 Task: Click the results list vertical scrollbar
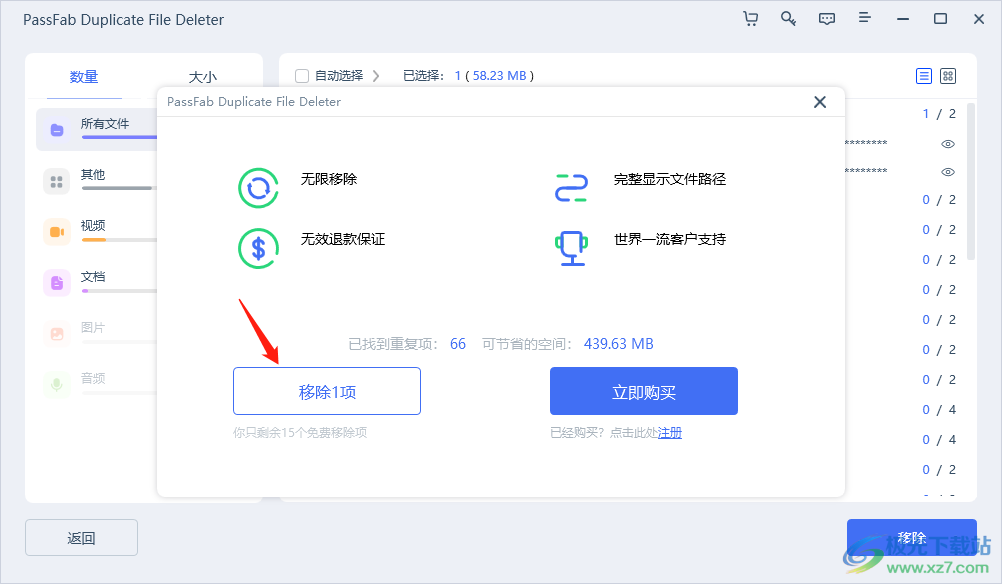pyautogui.click(x=971, y=181)
